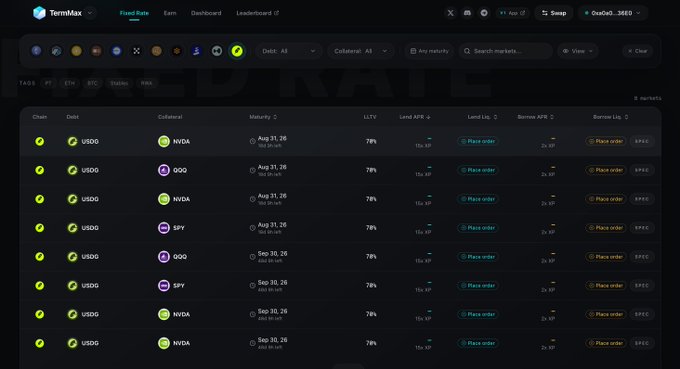Expand the wallet address 0xa0a0...36E0 menu
Screen dimensions: 680x369
(x=612, y=13)
